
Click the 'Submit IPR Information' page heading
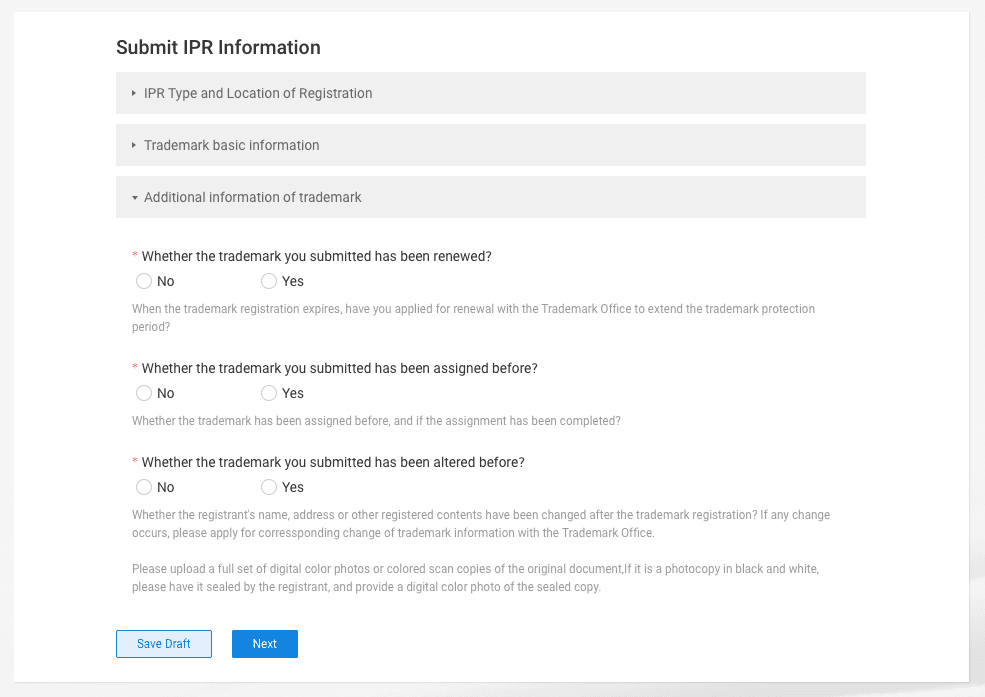(218, 47)
